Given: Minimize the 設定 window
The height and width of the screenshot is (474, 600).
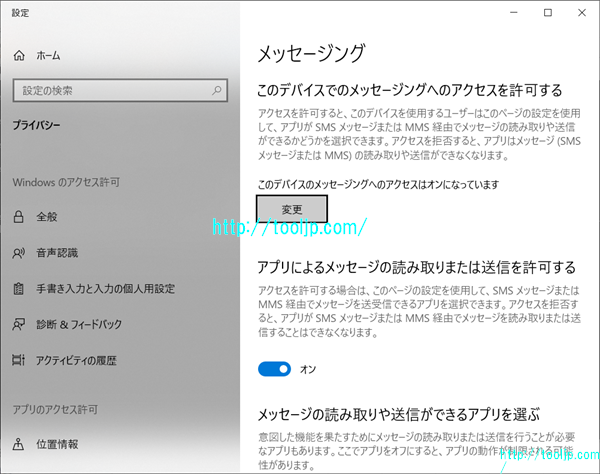Looking at the screenshot, I should coord(514,13).
